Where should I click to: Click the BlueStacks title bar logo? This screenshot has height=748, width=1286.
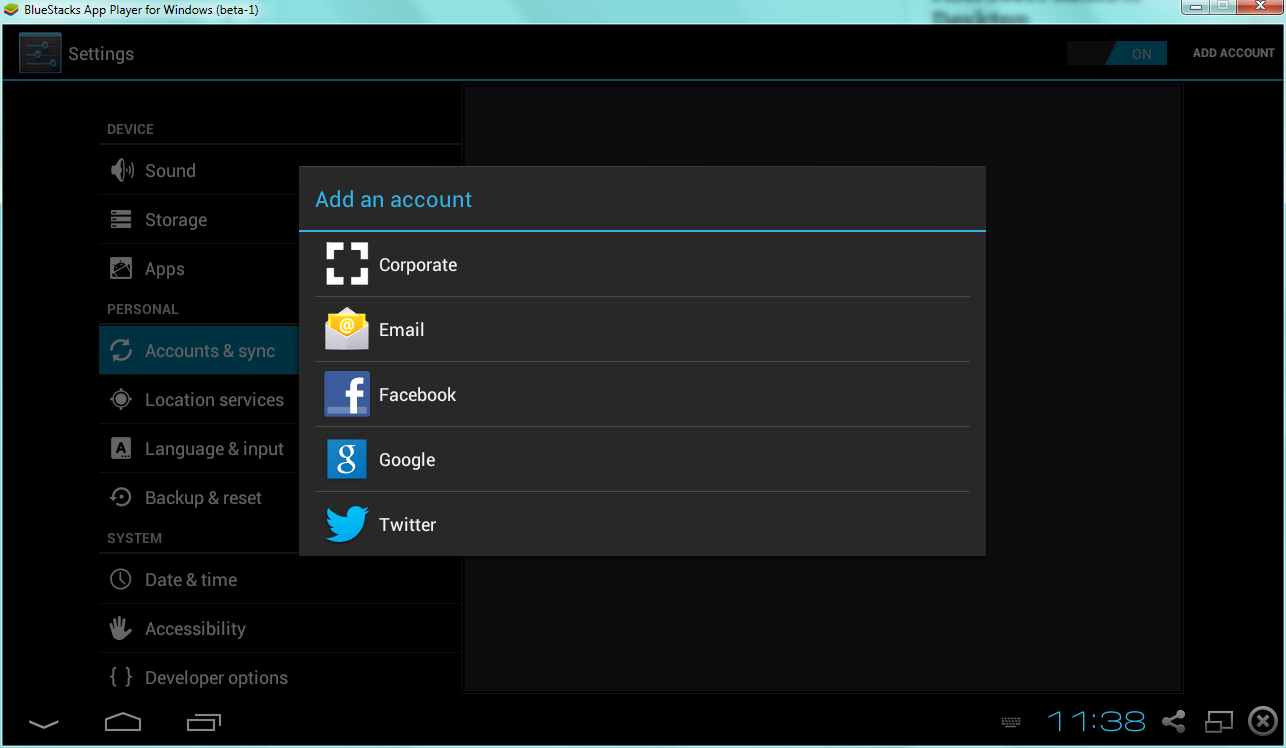(12, 9)
